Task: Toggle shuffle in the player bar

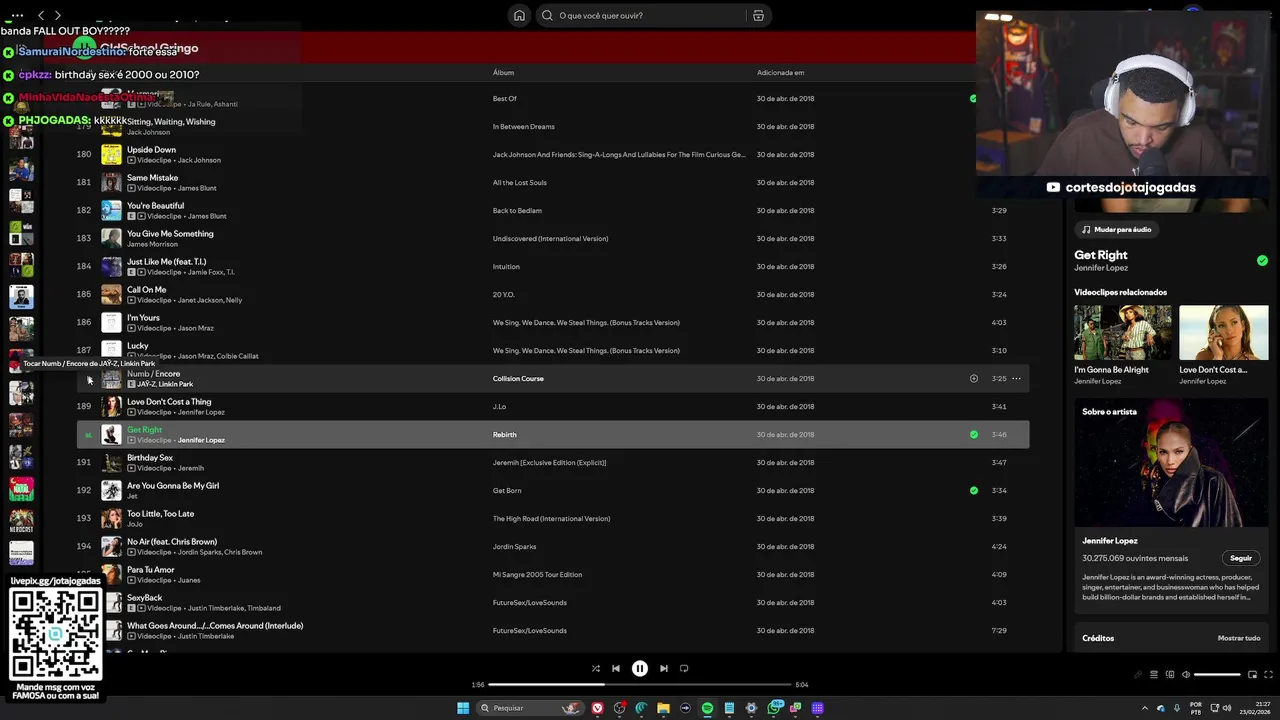Action: tap(595, 669)
